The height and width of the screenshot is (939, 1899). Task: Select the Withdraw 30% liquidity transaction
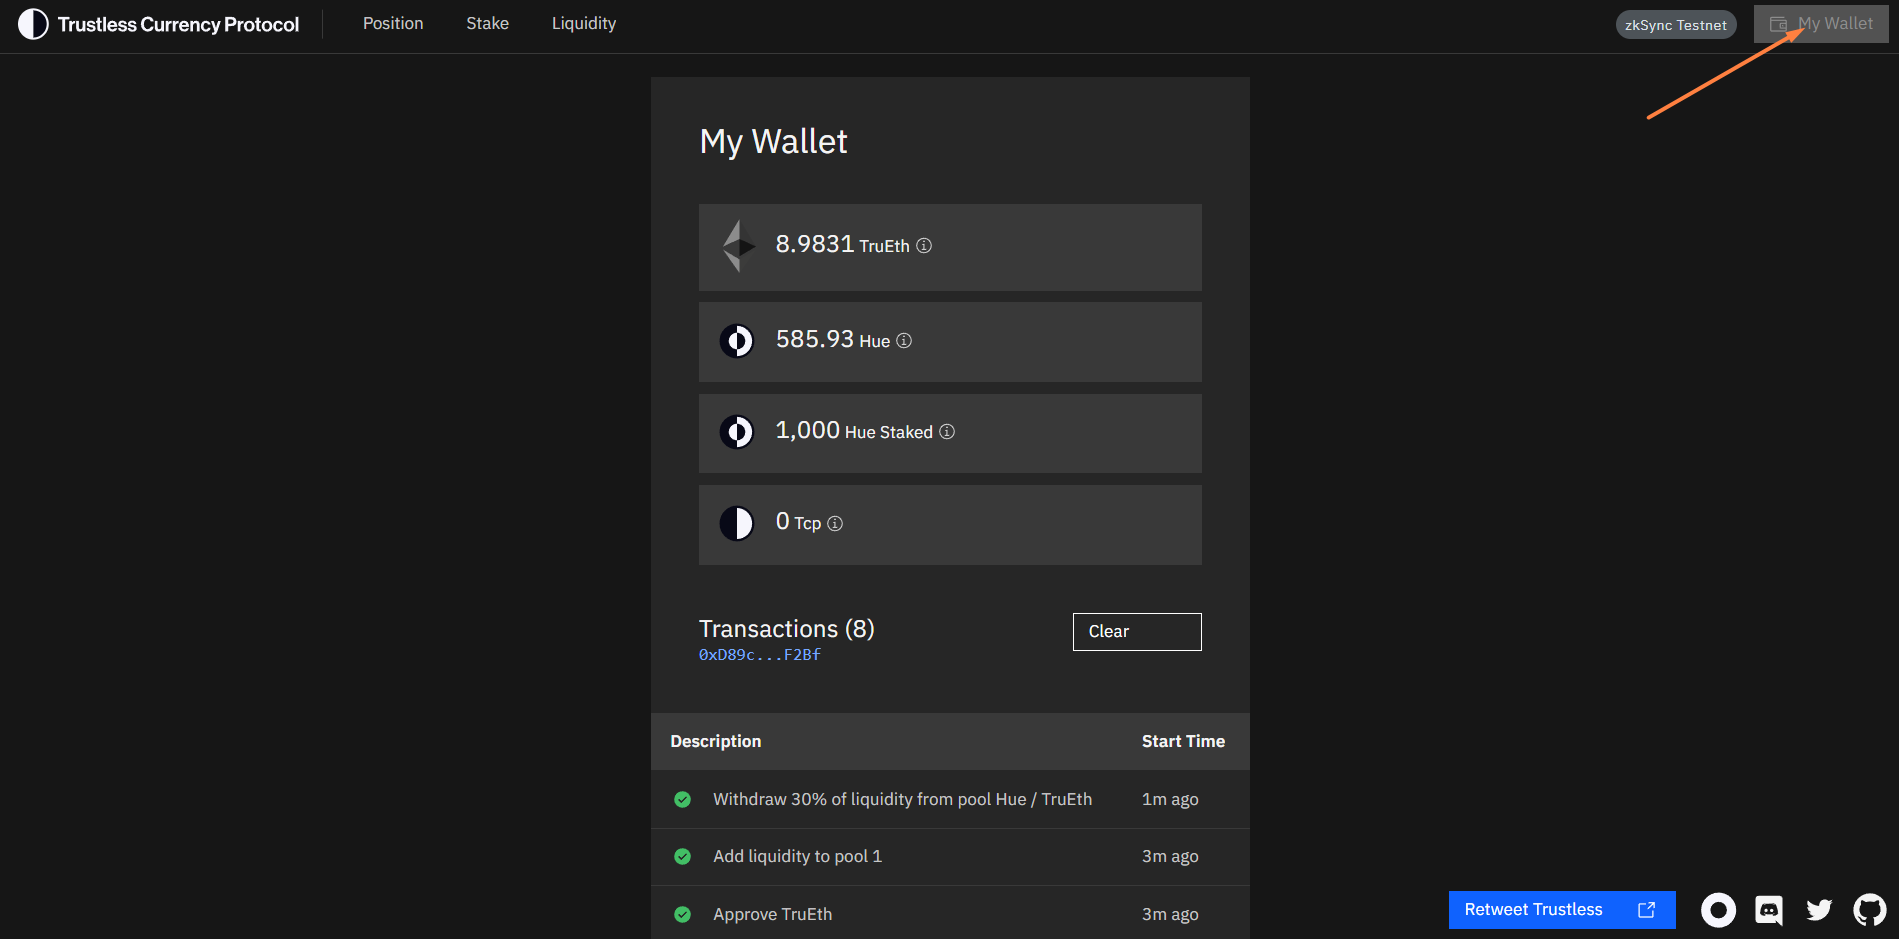click(x=901, y=799)
